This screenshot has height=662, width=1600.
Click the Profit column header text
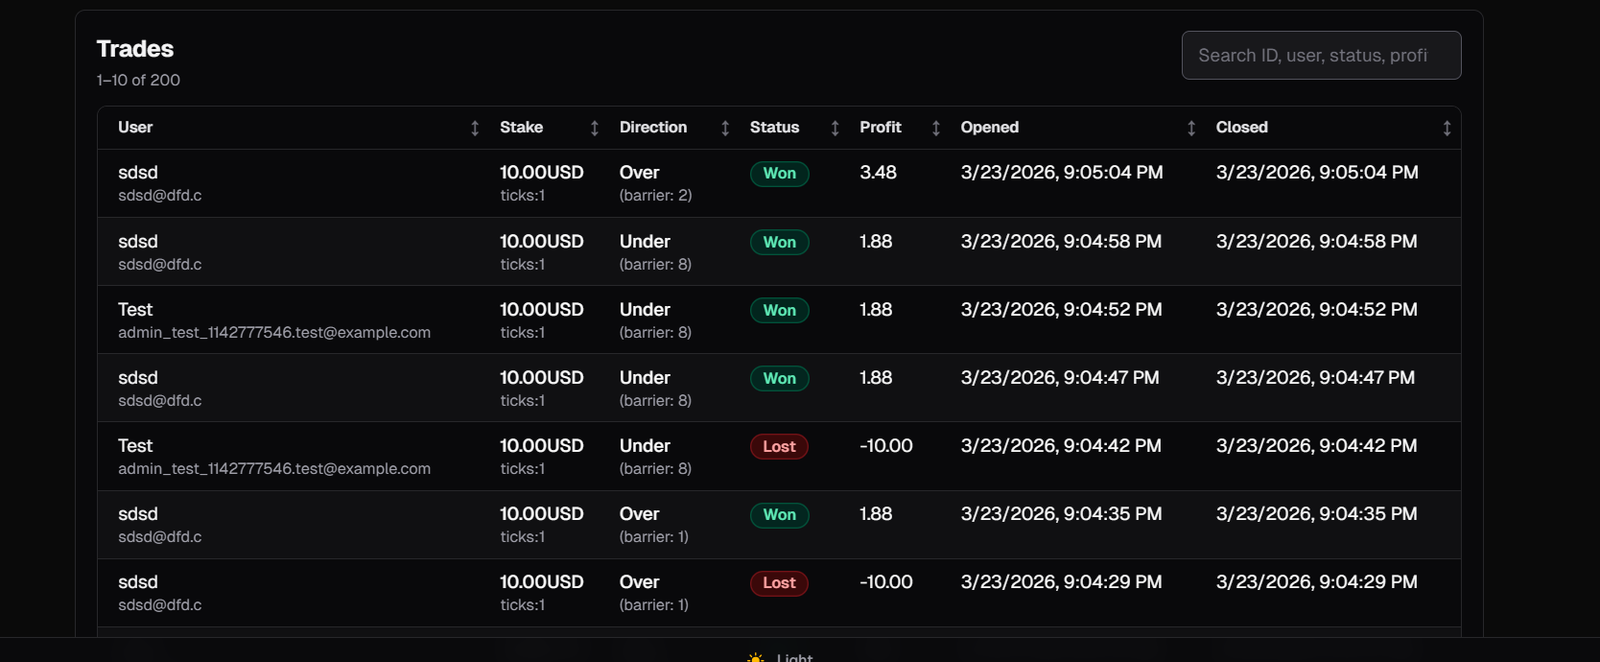coord(880,127)
